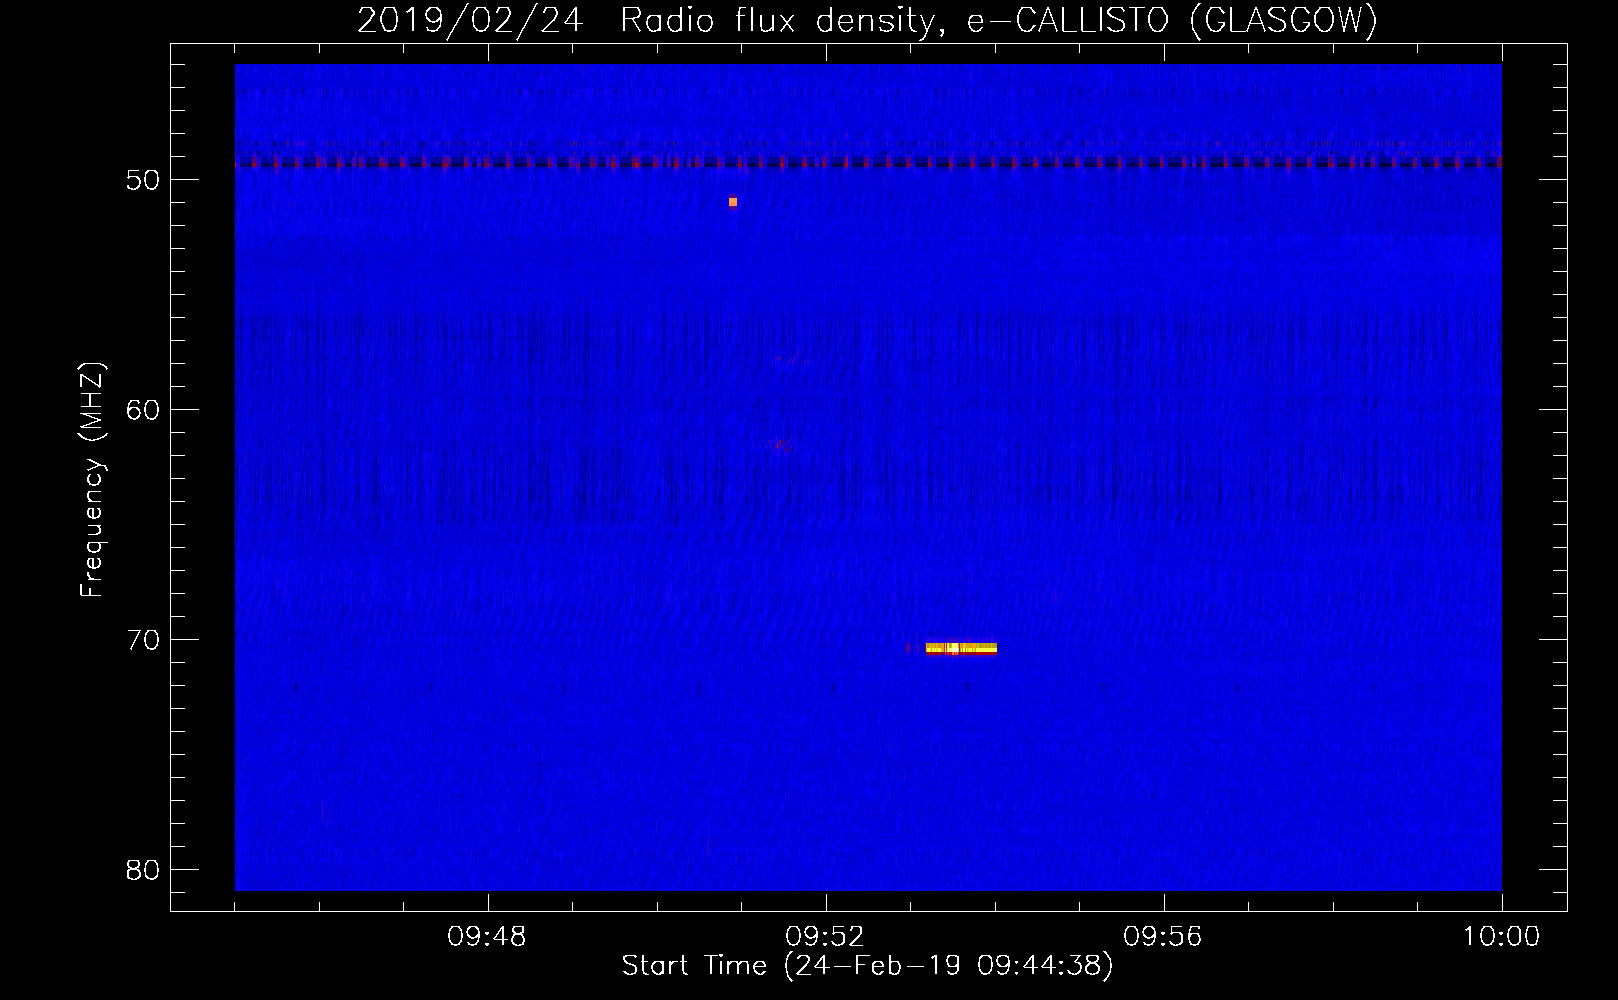
Task: Click the 09:56 time tick label
Action: tap(1163, 937)
